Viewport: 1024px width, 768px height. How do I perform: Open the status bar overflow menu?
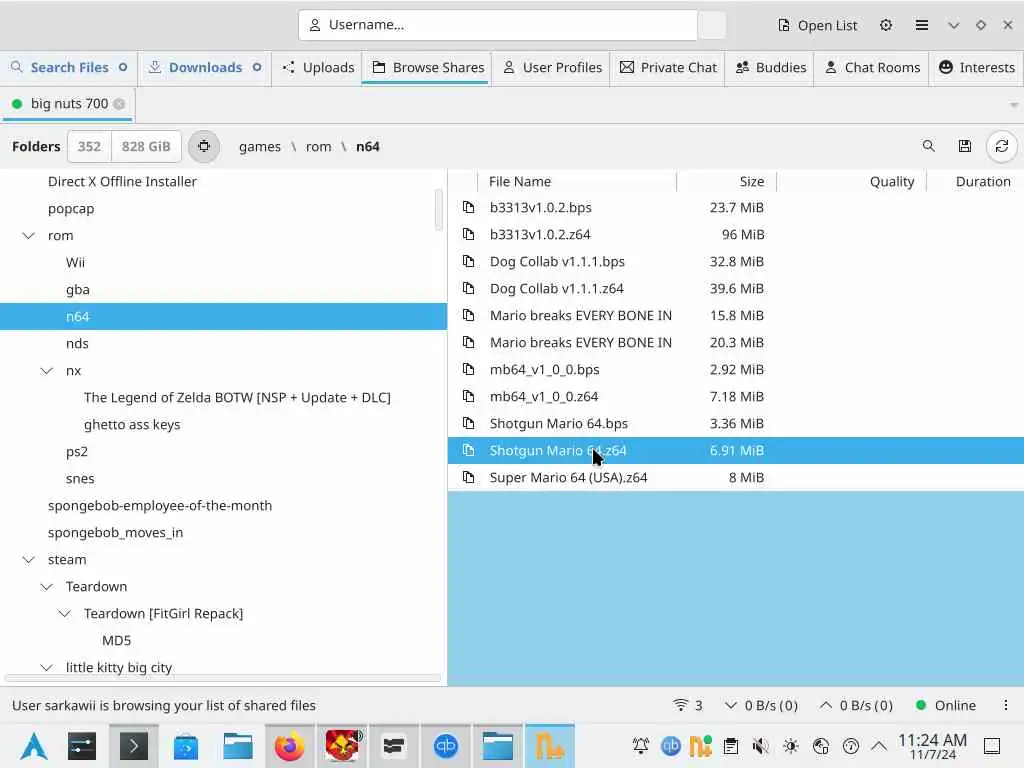pos(1006,705)
